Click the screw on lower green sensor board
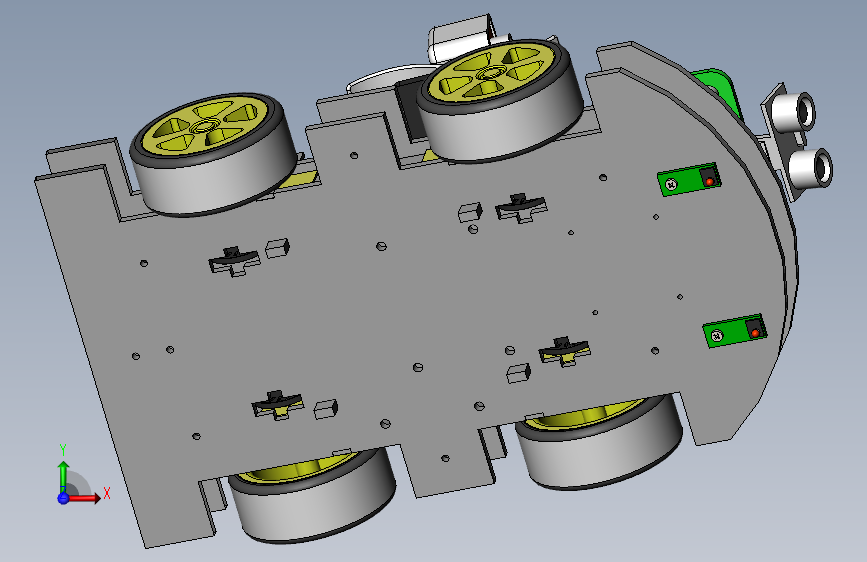Screen dimensions: 867x562 [717, 335]
